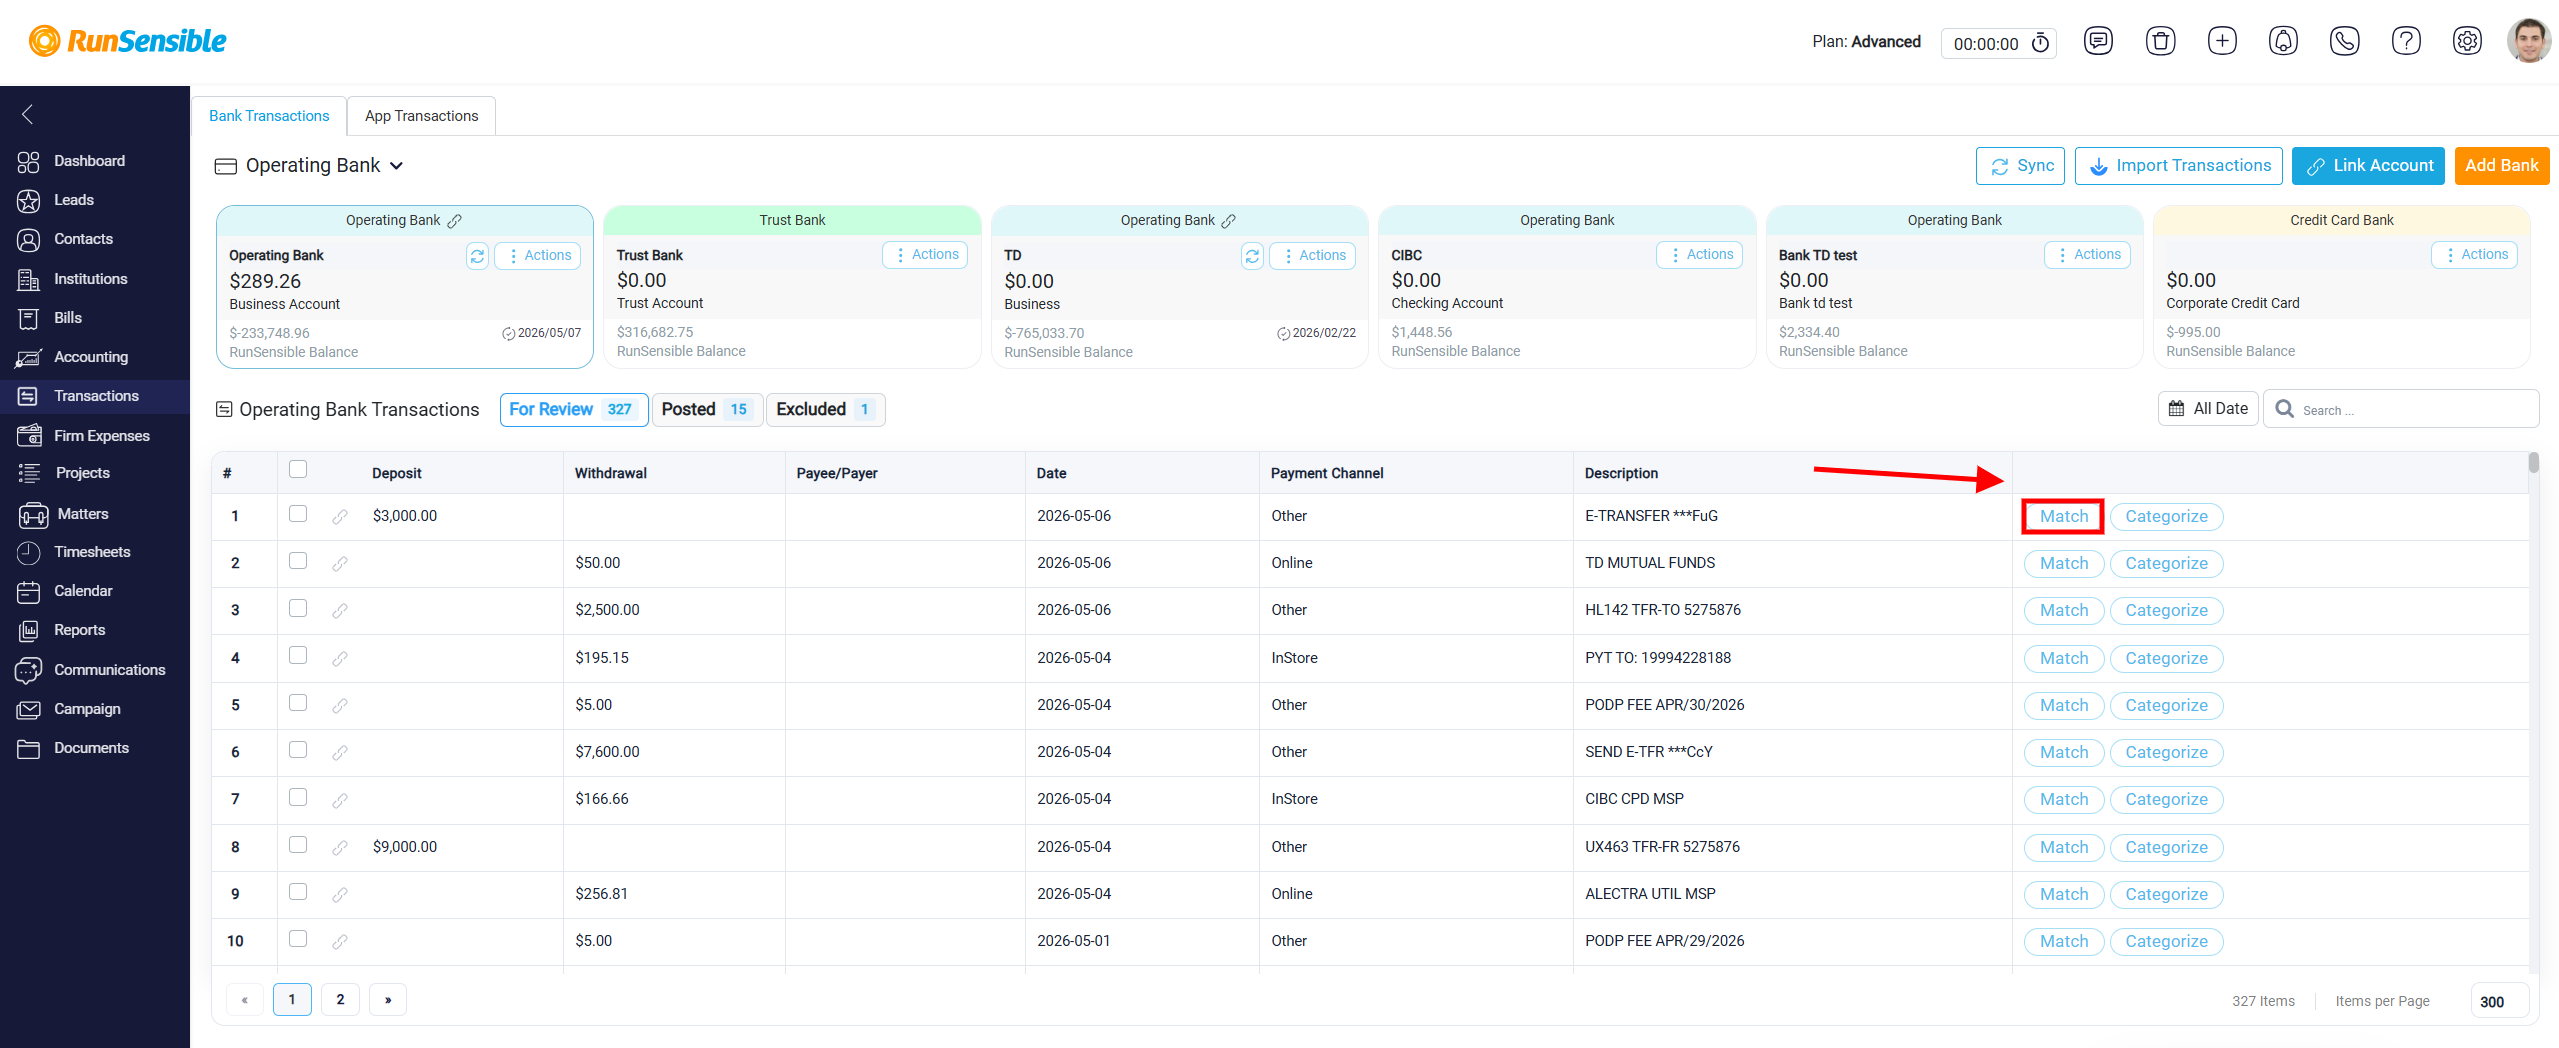Viewport: 2559px width, 1048px height.
Task: Open the chat messages icon in header
Action: pyautogui.click(x=2098, y=41)
